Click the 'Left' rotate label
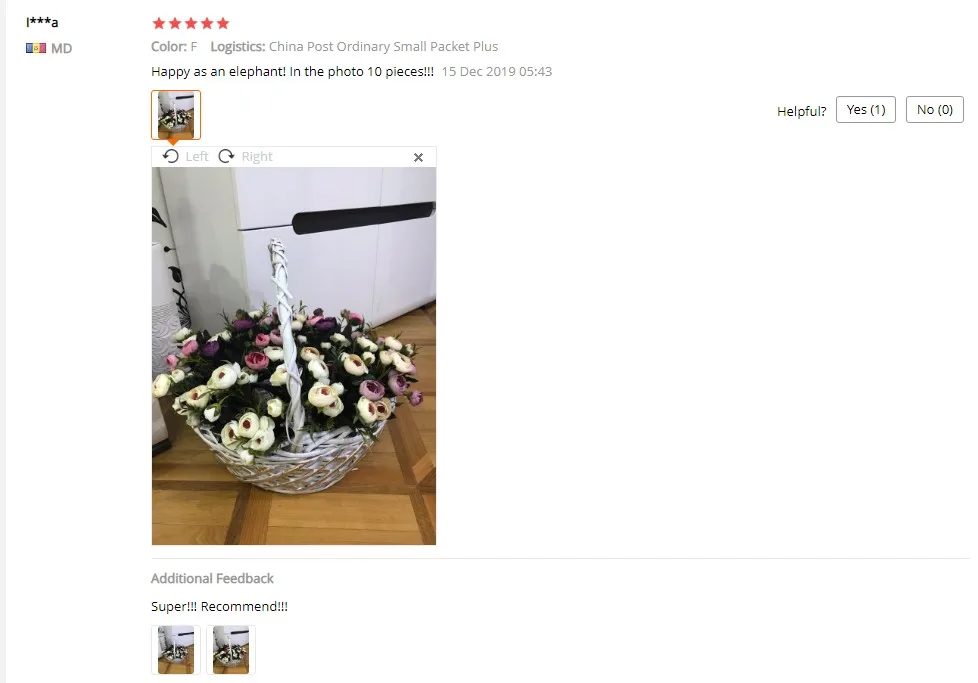The height and width of the screenshot is (683, 978). [197, 157]
